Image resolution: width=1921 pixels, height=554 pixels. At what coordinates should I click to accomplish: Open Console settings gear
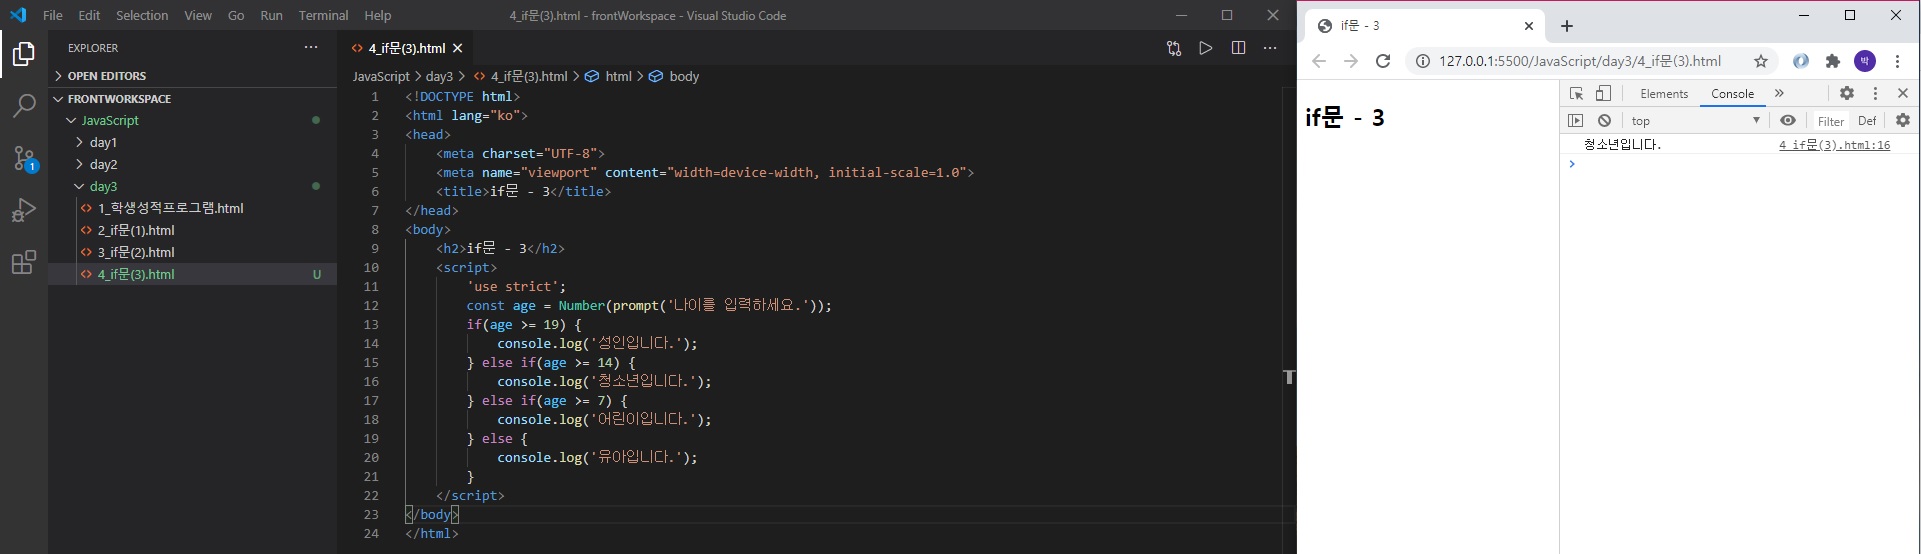[1903, 120]
